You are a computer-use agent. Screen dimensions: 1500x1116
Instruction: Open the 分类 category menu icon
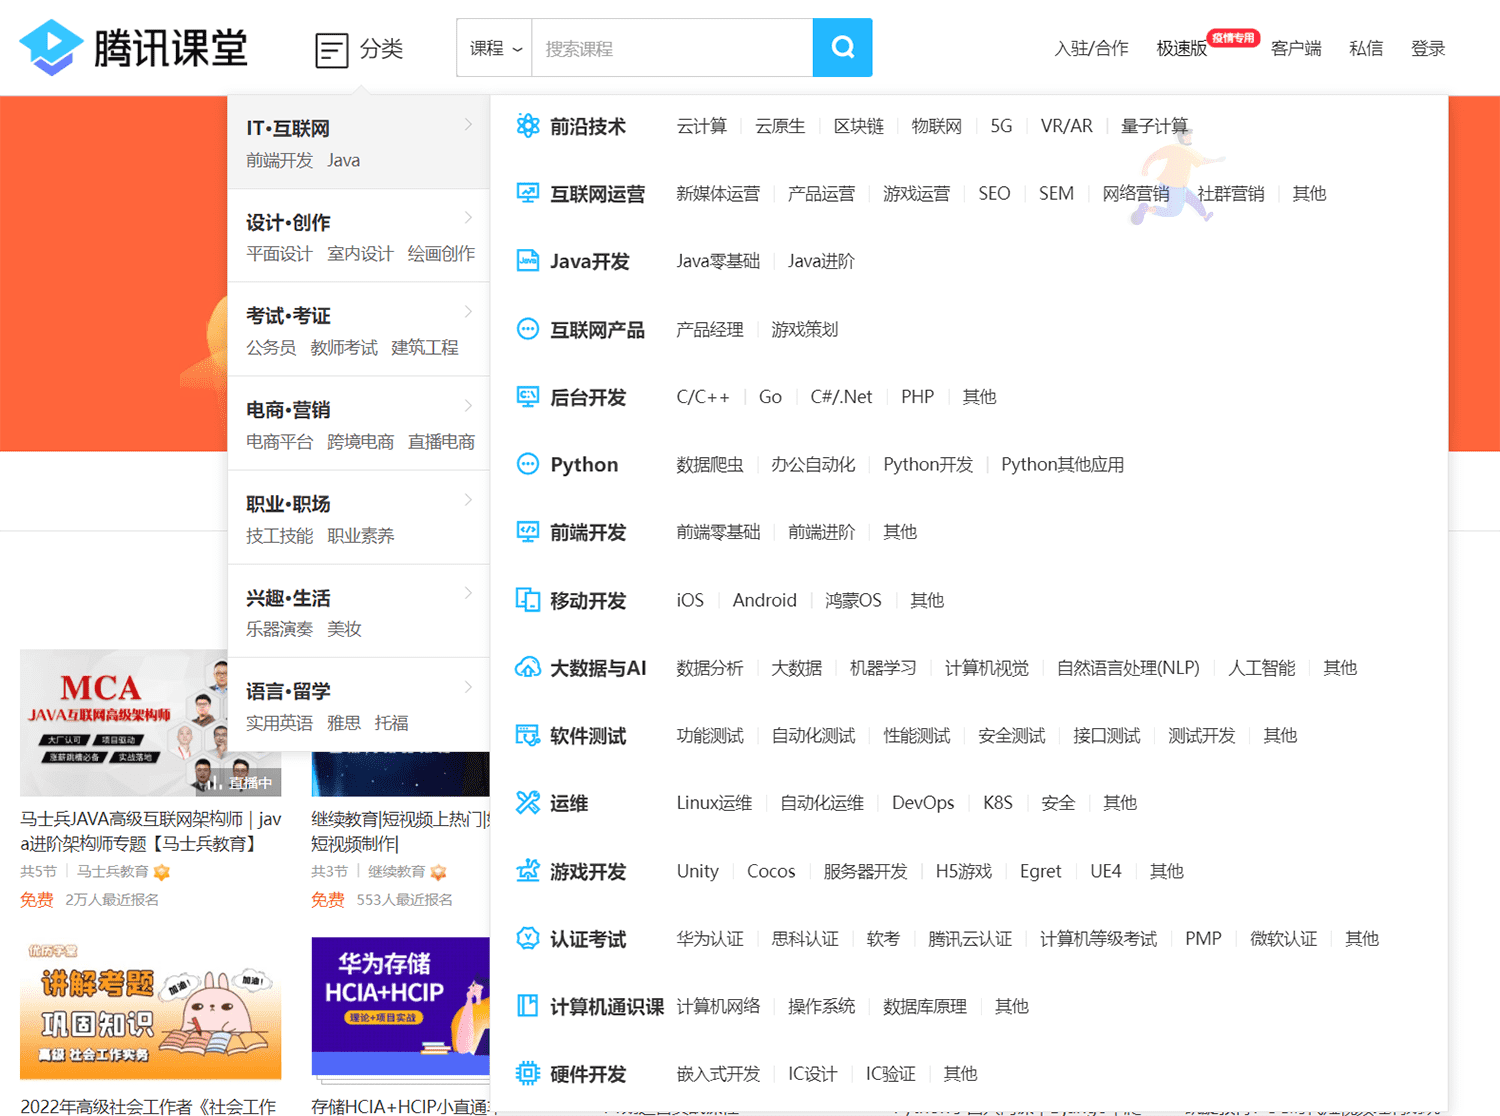click(x=332, y=49)
